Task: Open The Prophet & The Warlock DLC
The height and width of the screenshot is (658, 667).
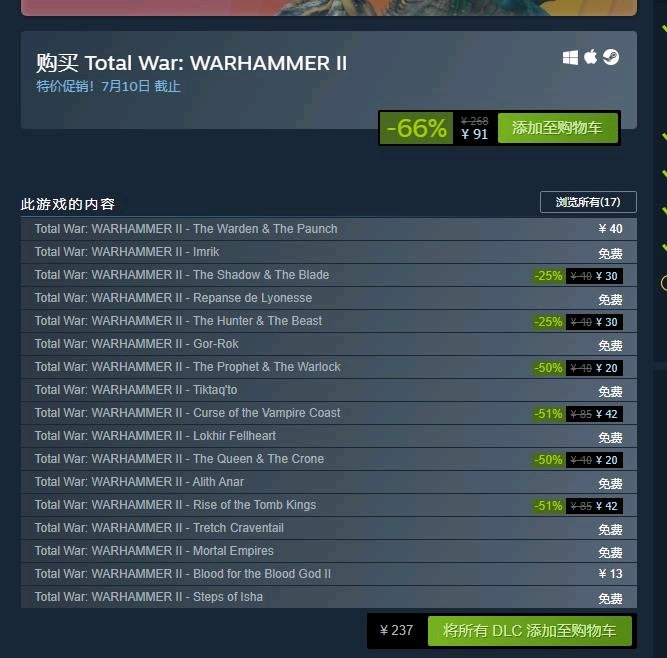Action: click(329, 367)
